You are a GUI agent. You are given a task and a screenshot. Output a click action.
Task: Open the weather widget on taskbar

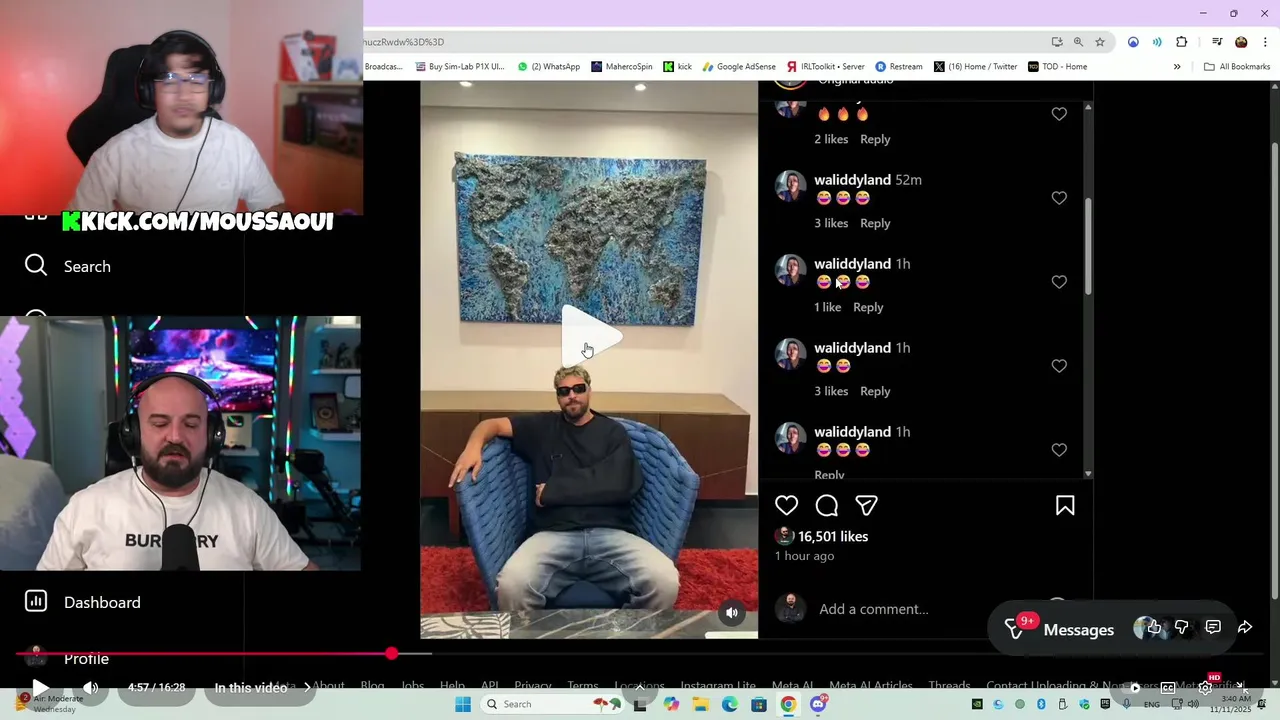pyautogui.click(x=50, y=703)
